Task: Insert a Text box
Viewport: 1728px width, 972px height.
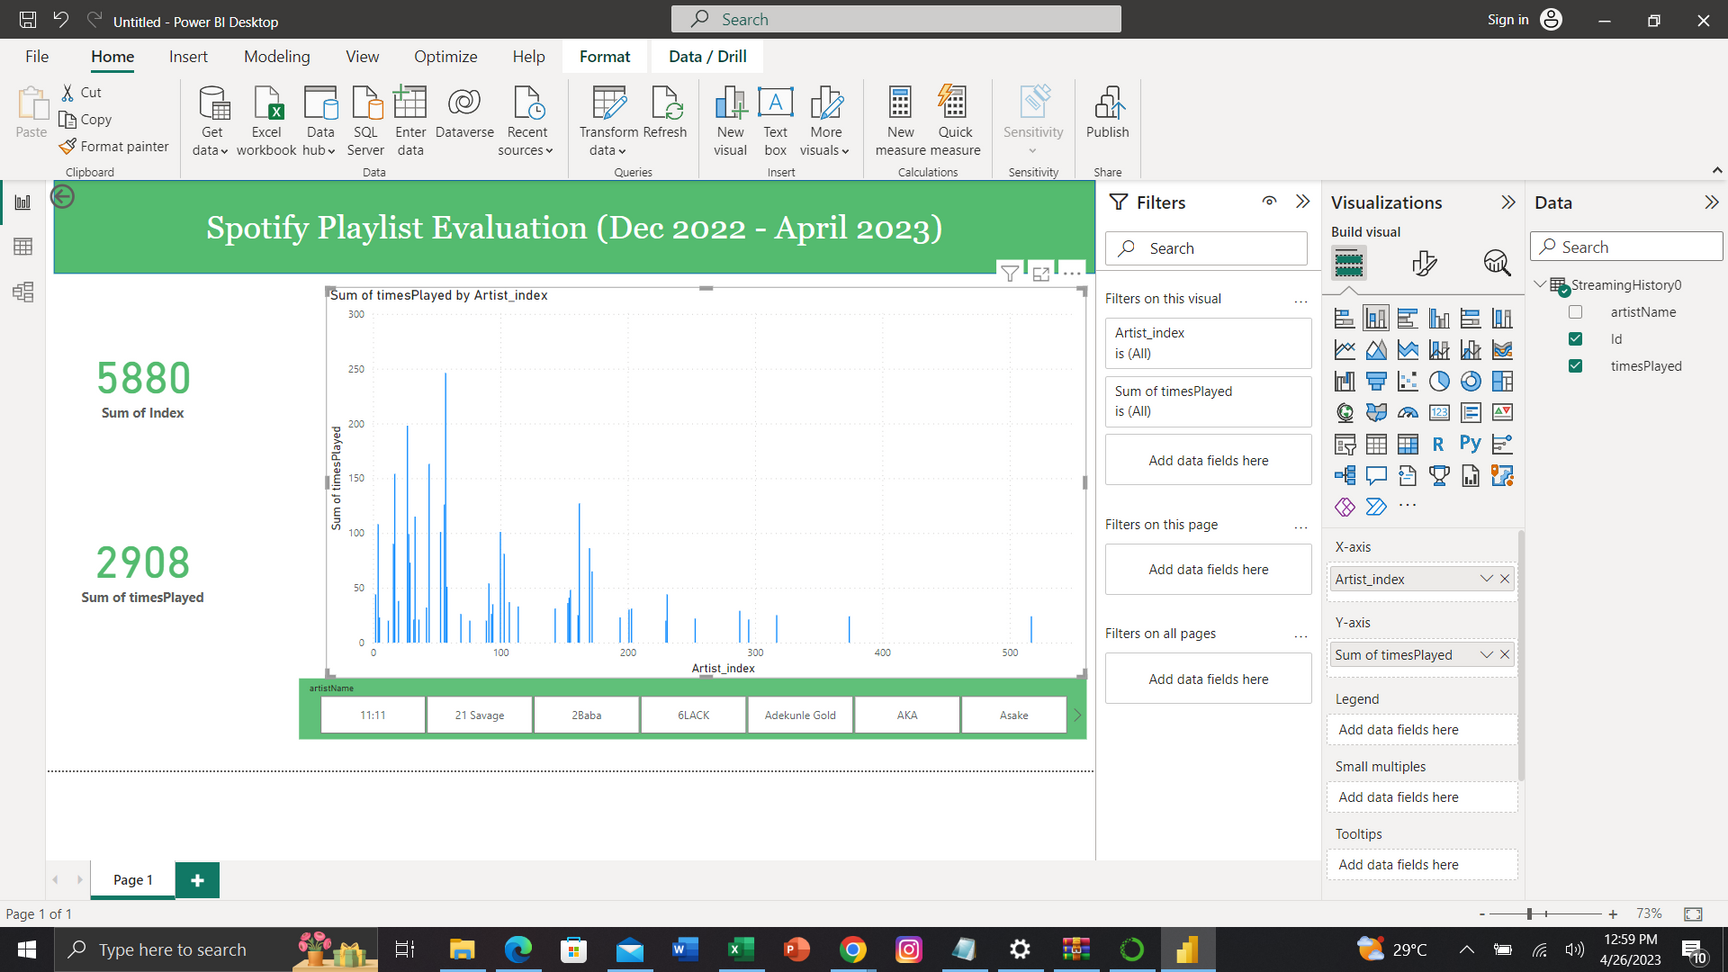Action: (775, 121)
